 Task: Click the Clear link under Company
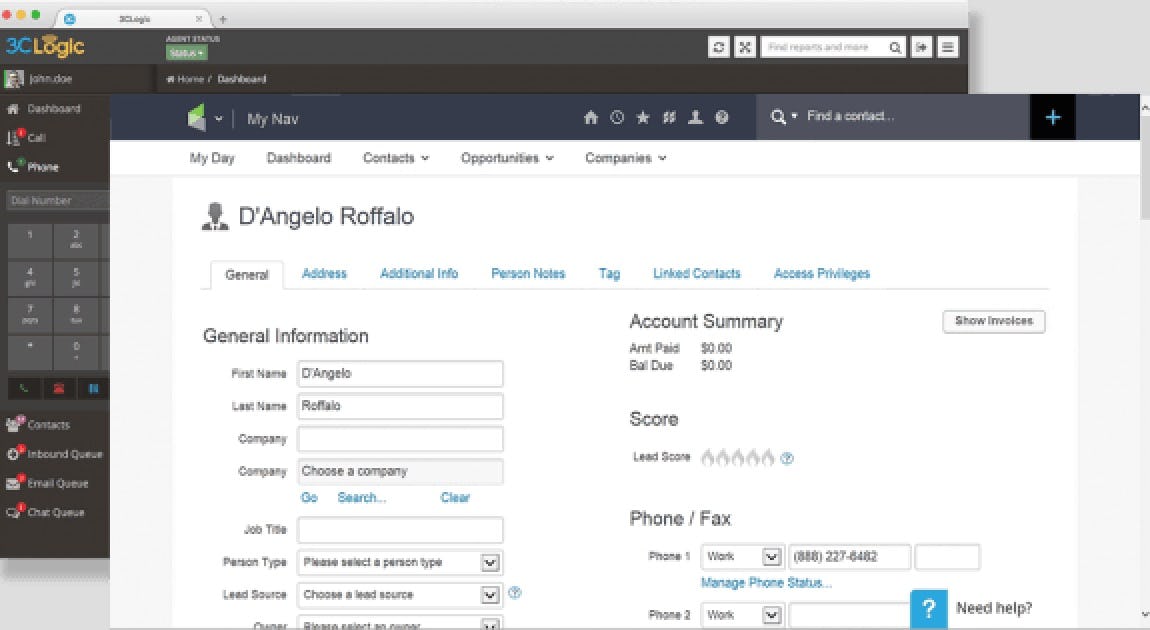tap(455, 497)
